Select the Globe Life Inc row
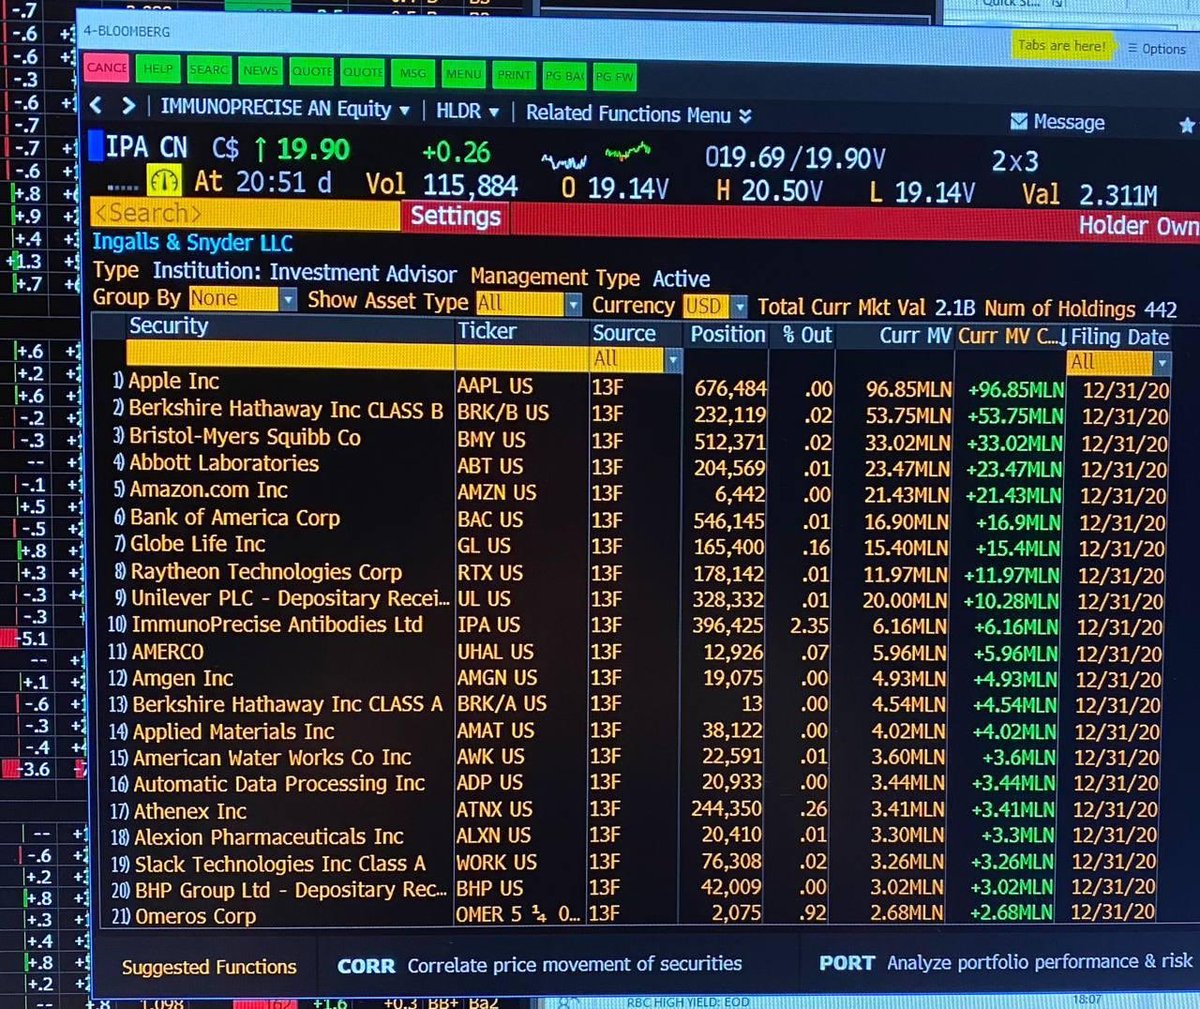 click(640, 546)
